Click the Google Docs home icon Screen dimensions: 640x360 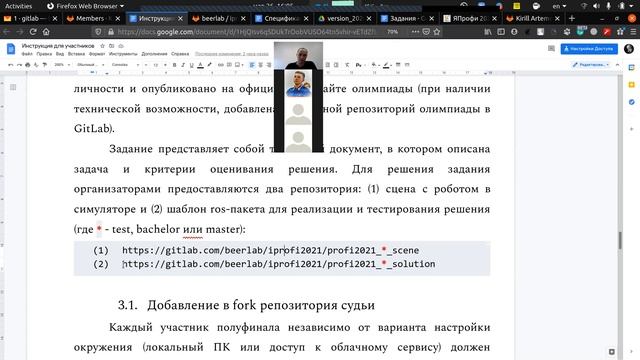[11, 49]
